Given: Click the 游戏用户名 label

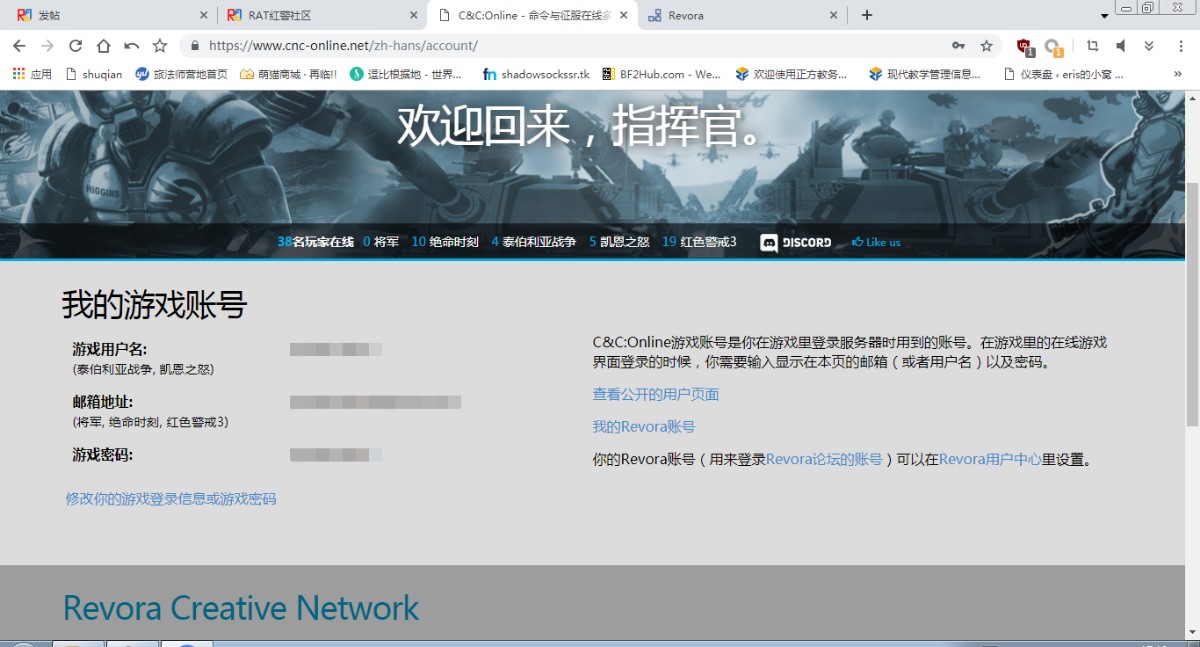Looking at the screenshot, I should pos(110,349).
